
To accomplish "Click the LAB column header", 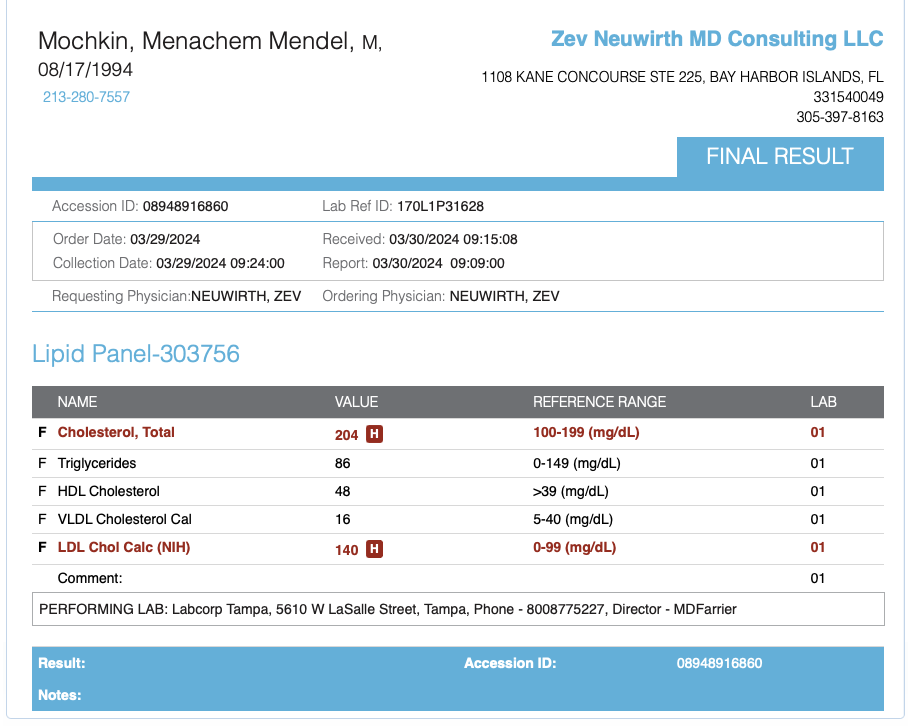I will (823, 402).
